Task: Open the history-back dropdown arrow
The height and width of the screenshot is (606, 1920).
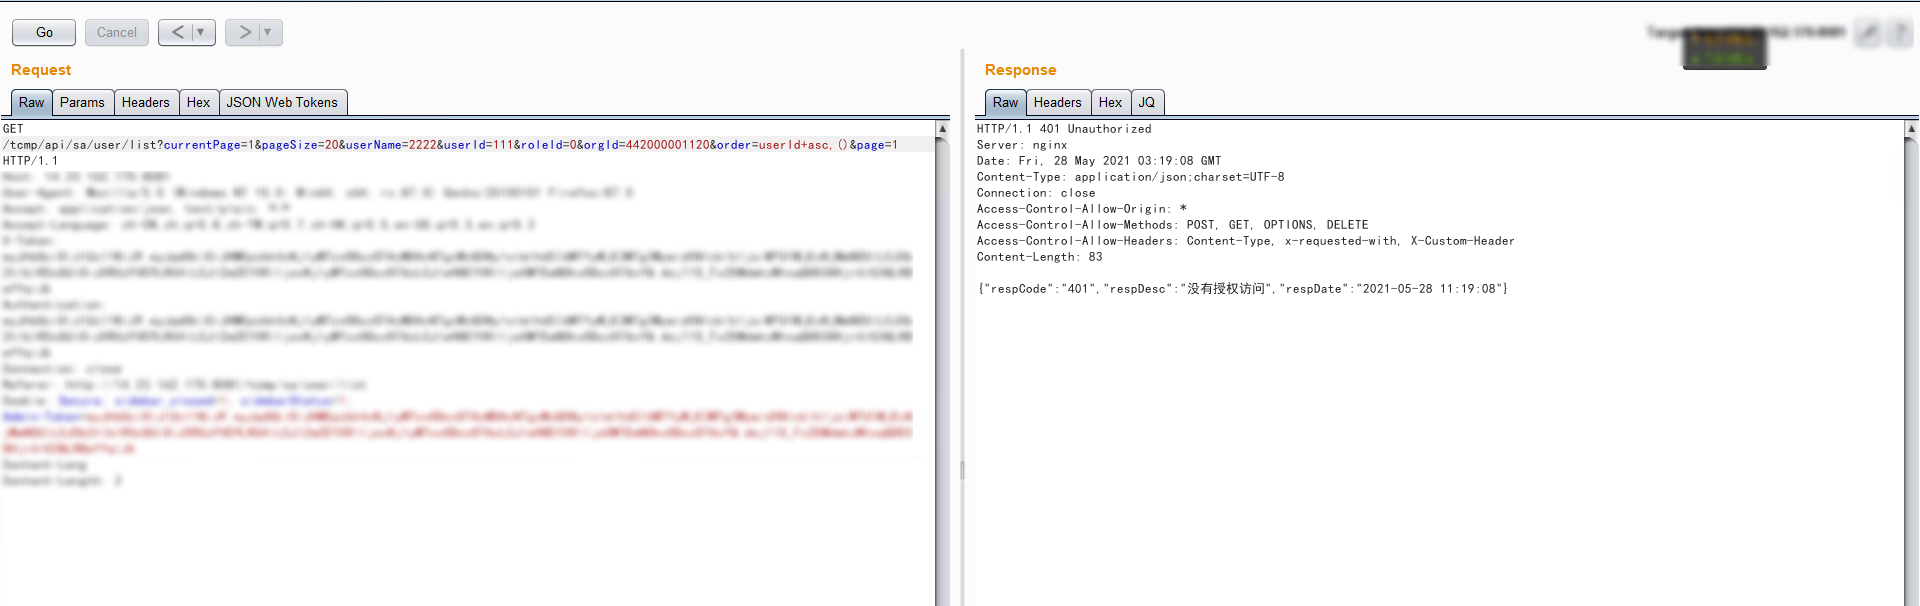Action: (x=201, y=33)
